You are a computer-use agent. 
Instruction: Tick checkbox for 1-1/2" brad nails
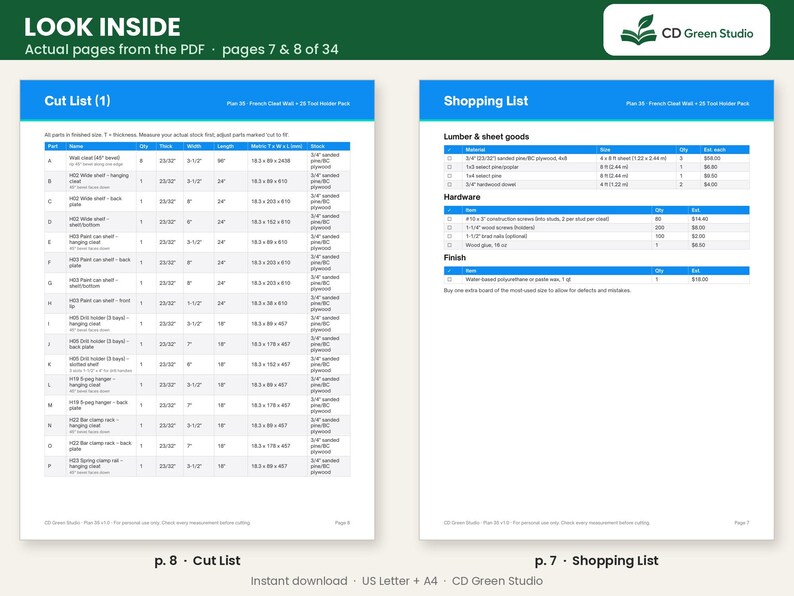tap(449, 236)
